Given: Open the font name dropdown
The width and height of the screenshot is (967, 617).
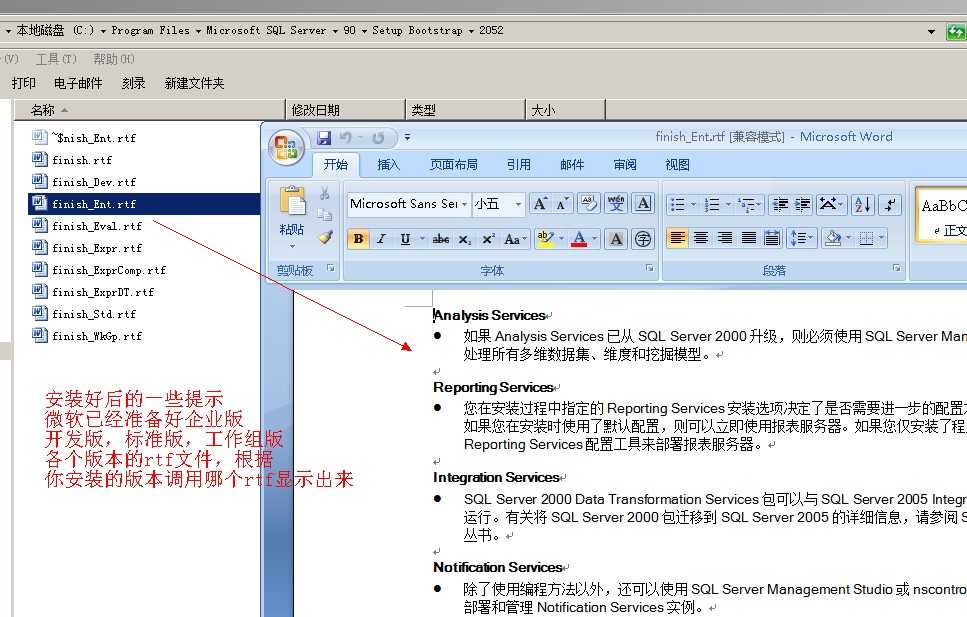Looking at the screenshot, I should tap(464, 204).
